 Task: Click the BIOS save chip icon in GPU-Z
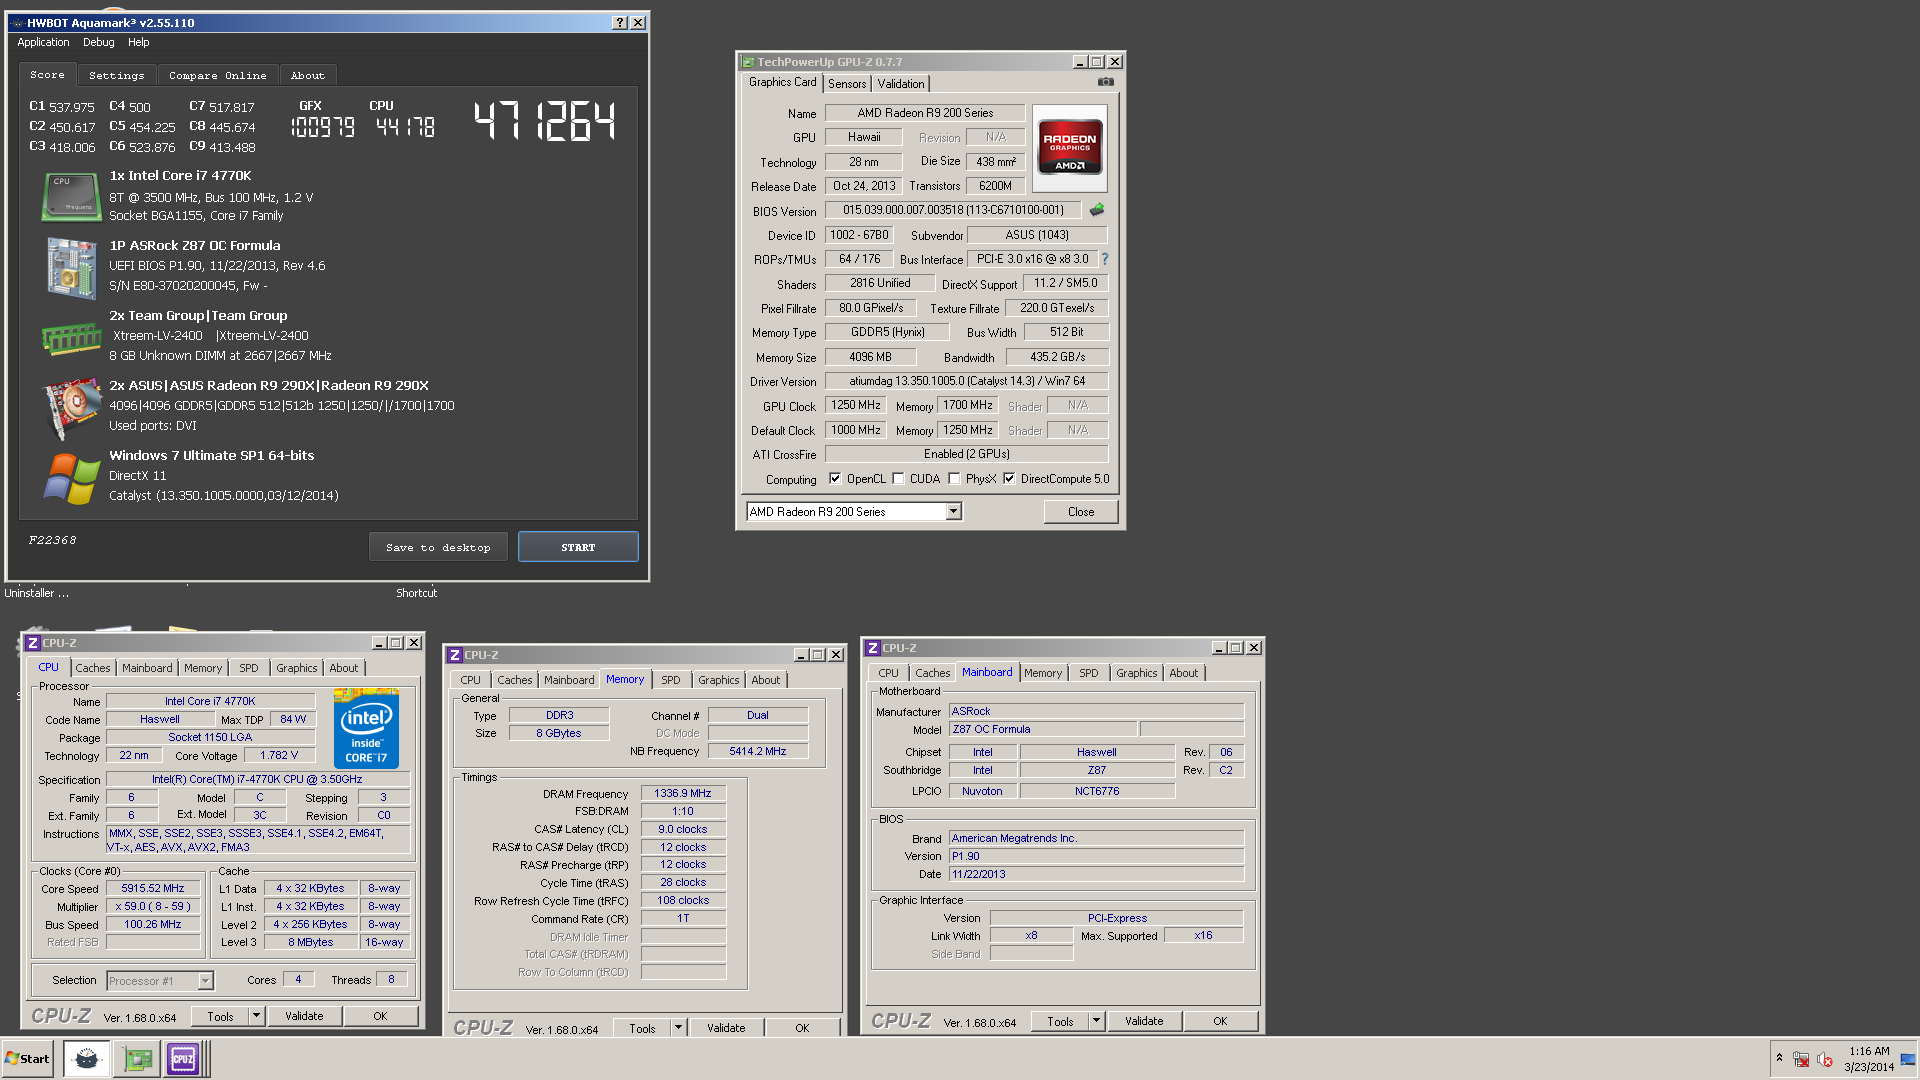[1097, 210]
